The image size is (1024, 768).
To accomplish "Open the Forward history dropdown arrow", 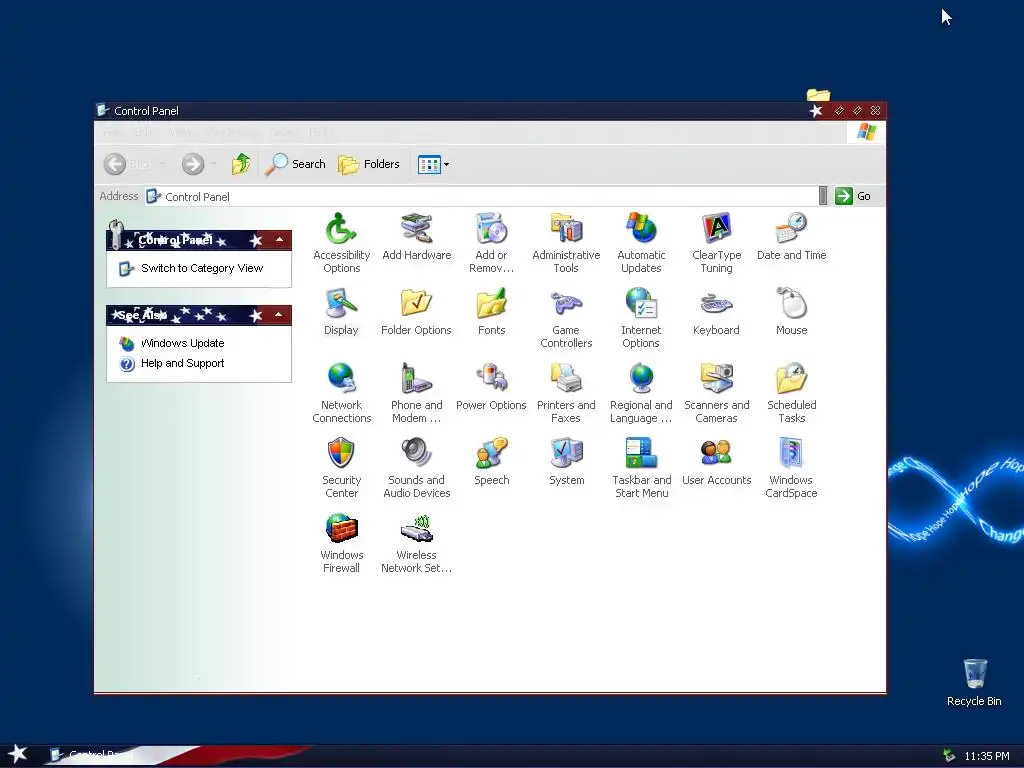I will (x=214, y=164).
